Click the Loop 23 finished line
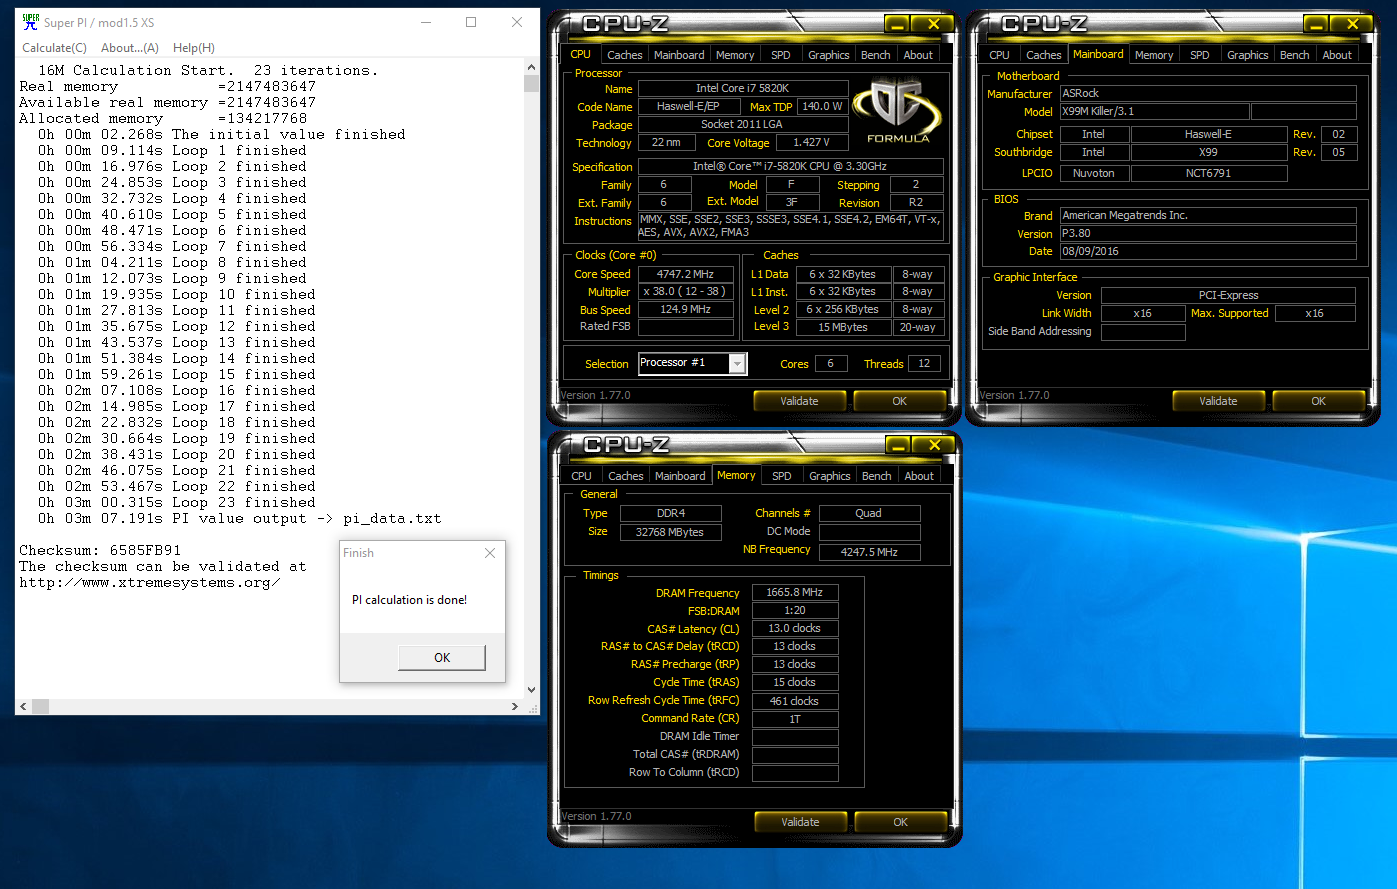This screenshot has width=1397, height=889. tap(177, 503)
